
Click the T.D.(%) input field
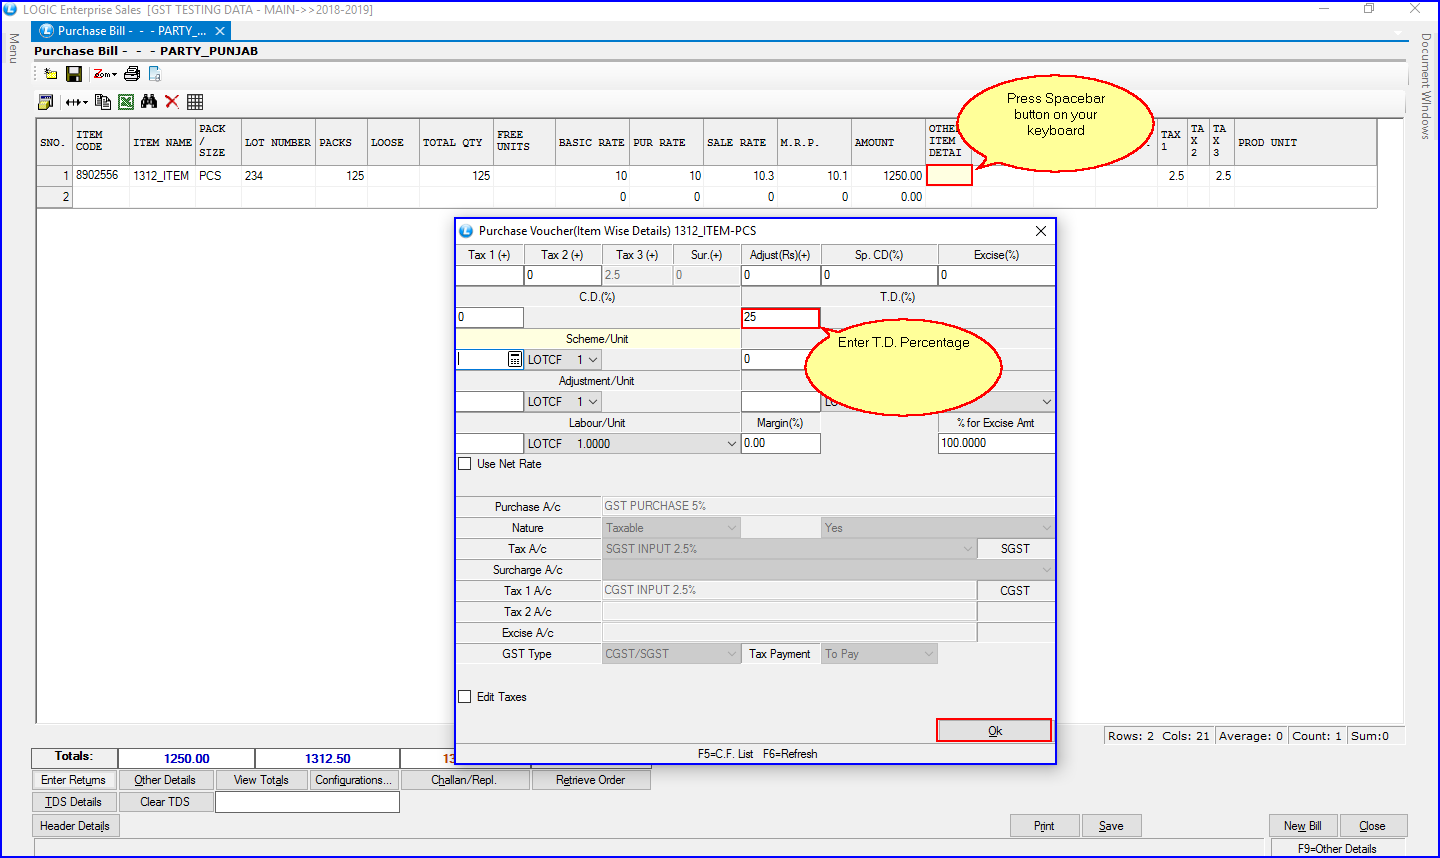click(780, 317)
